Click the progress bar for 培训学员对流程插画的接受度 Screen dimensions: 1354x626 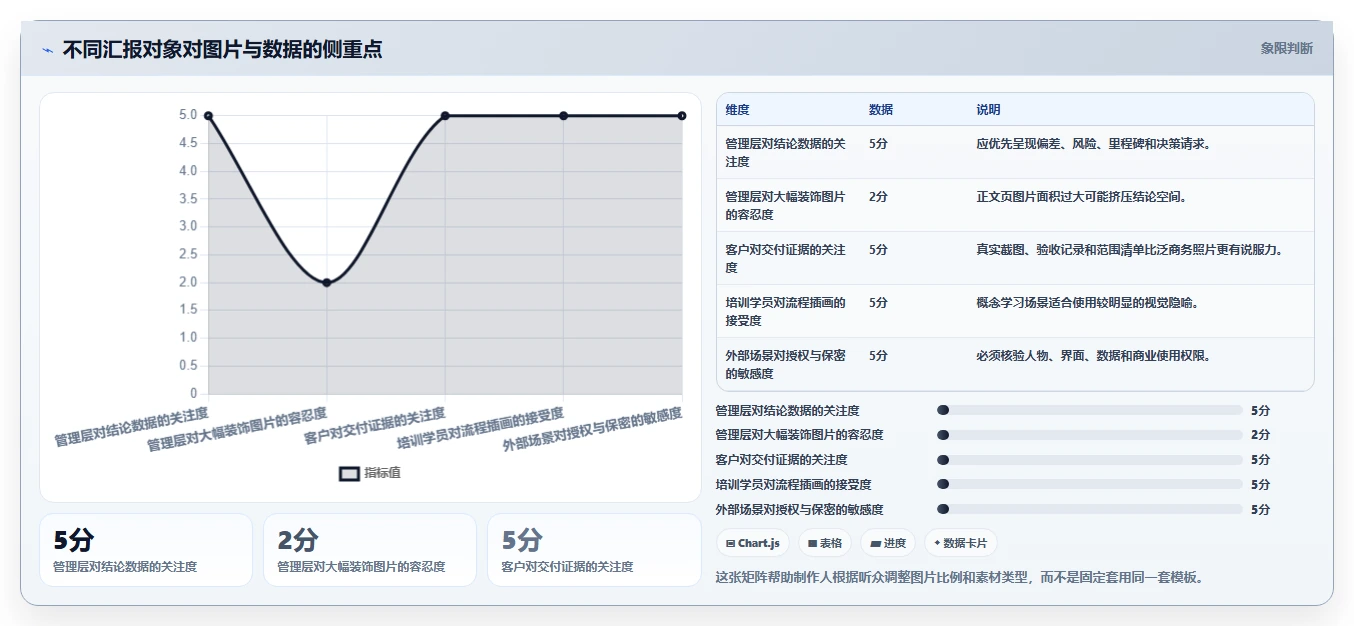[1090, 485]
